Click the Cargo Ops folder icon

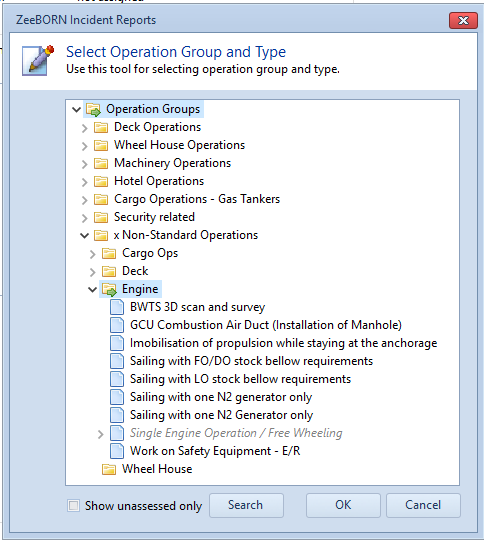coord(109,253)
